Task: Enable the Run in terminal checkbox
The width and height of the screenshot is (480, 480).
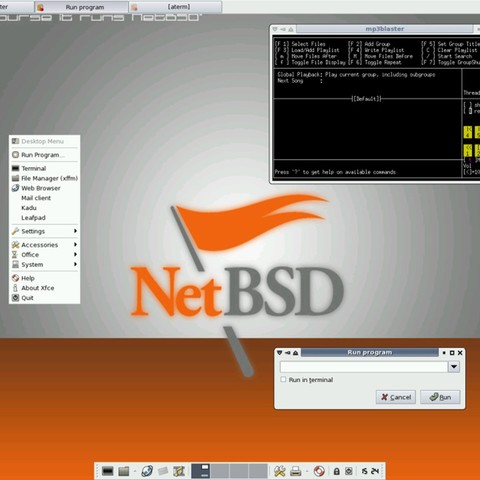Action: pyautogui.click(x=283, y=379)
